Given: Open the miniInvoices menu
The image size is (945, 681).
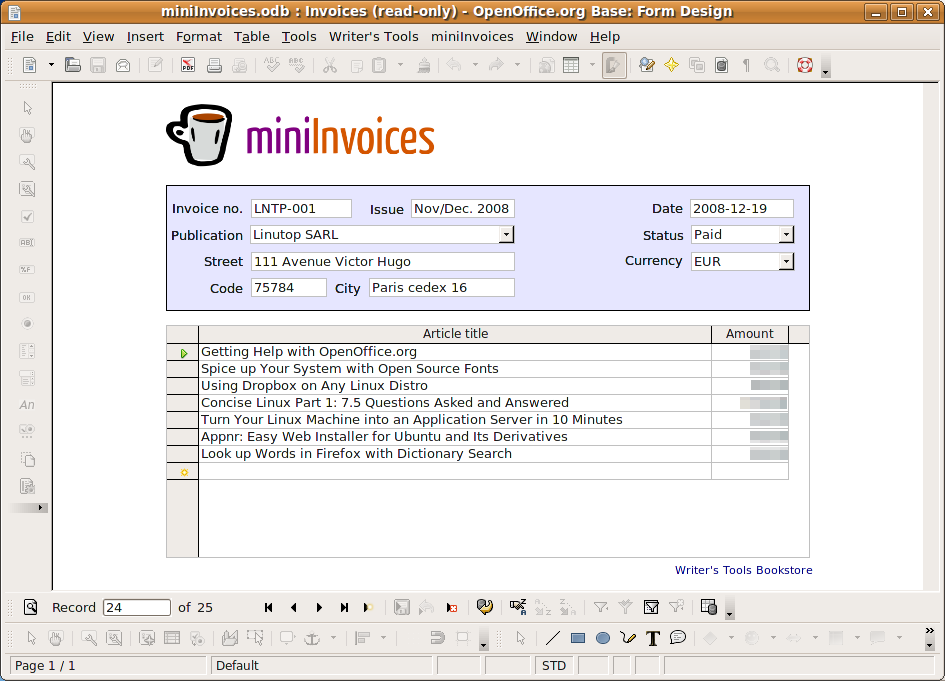Looking at the screenshot, I should point(472,37).
